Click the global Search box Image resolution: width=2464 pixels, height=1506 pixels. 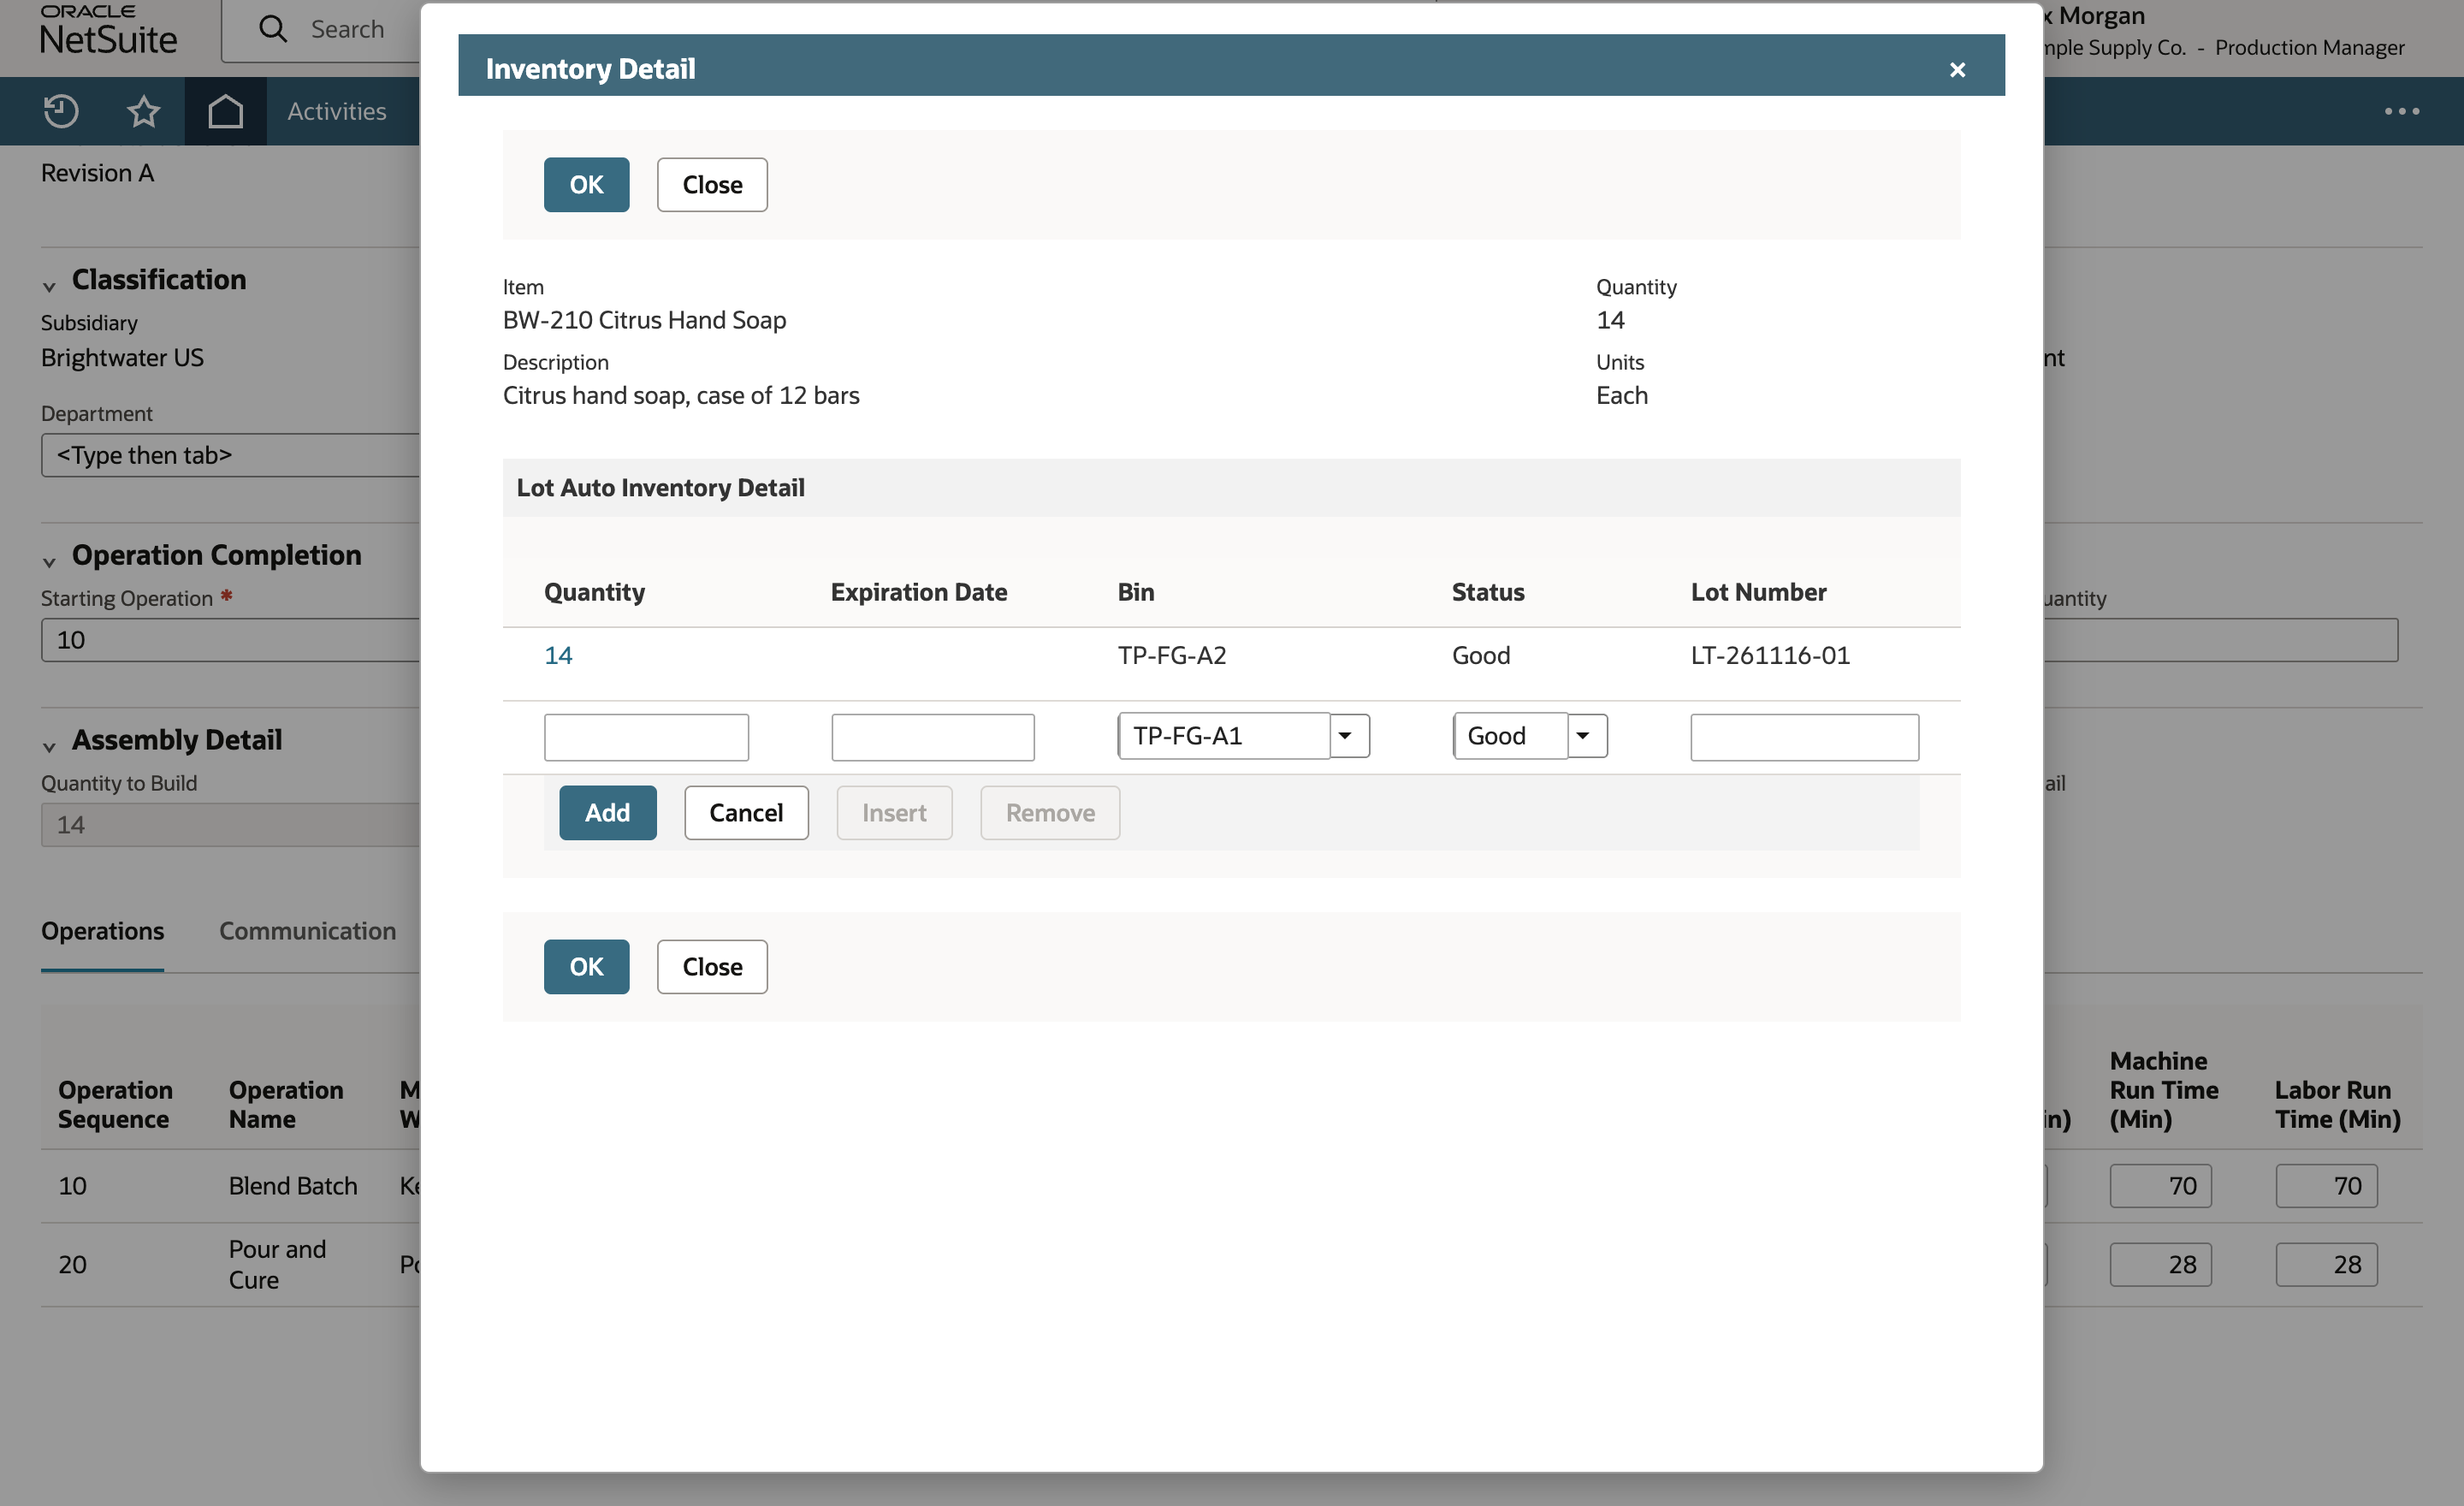(320, 29)
